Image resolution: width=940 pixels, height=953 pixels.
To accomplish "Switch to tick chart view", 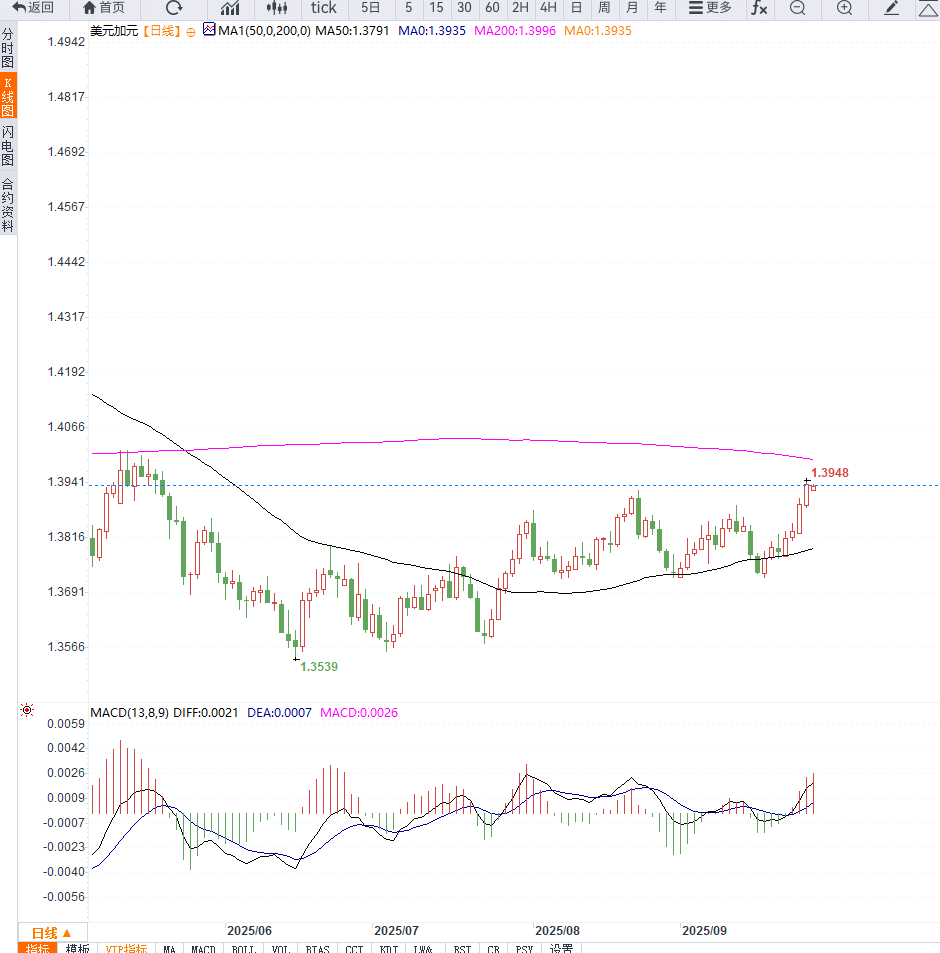I will 323,8.
